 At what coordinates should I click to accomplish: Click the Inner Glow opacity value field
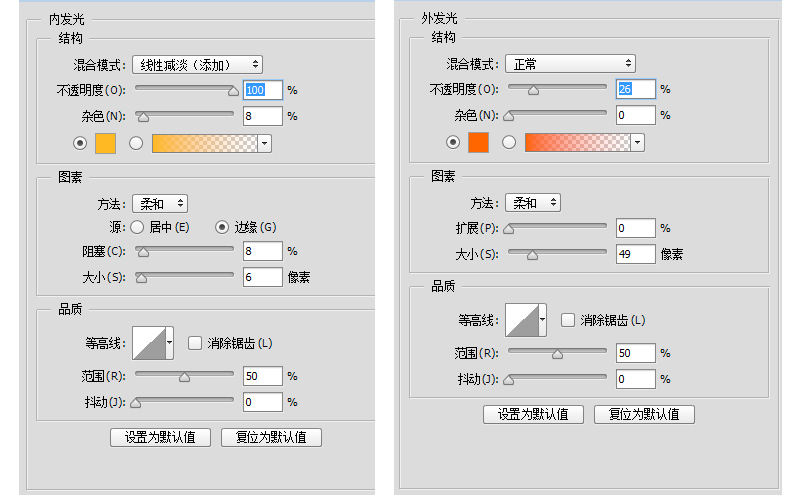pyautogui.click(x=263, y=90)
